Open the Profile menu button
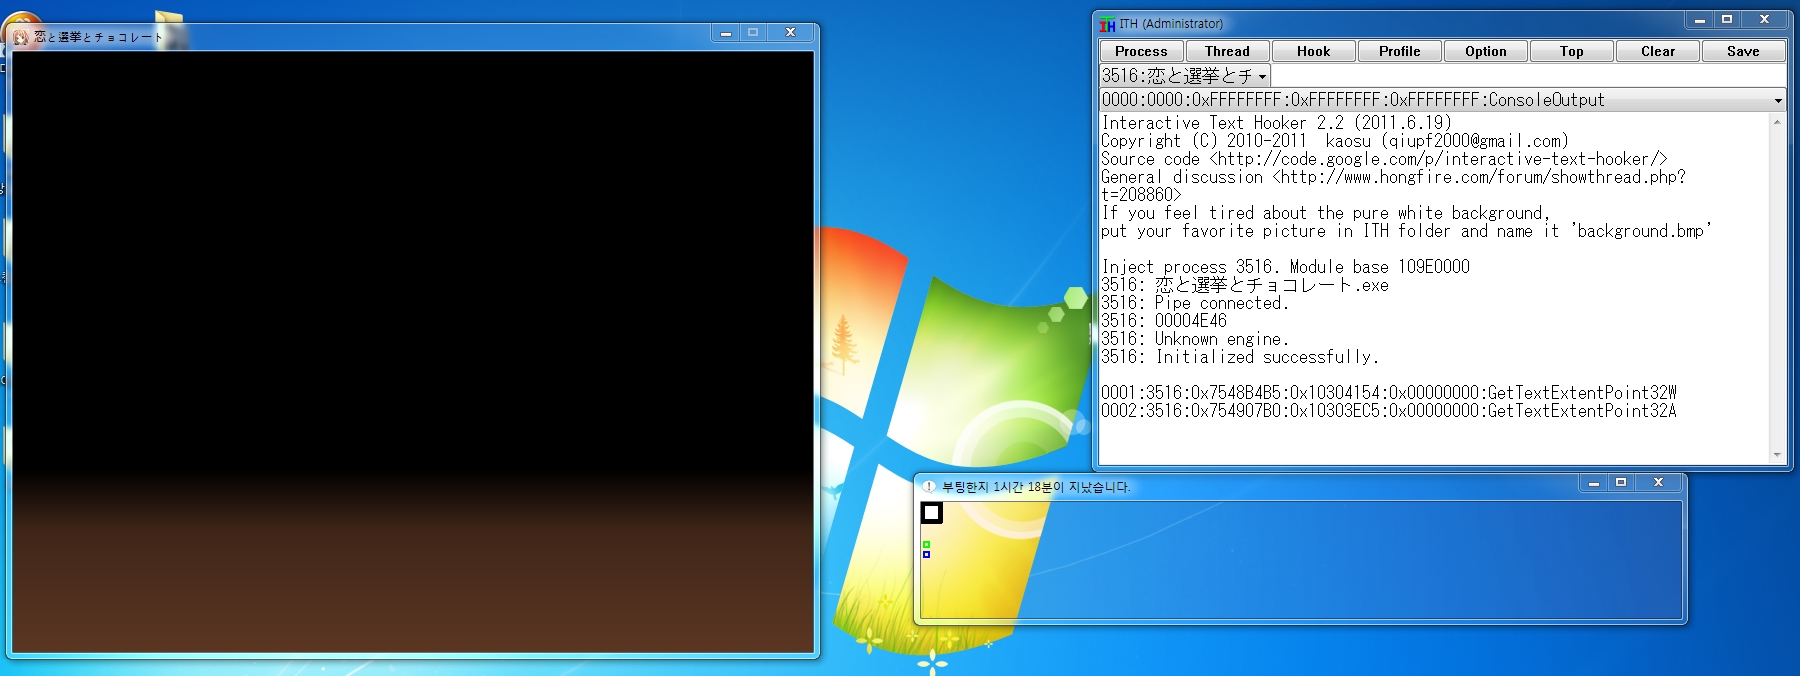 1399,51
